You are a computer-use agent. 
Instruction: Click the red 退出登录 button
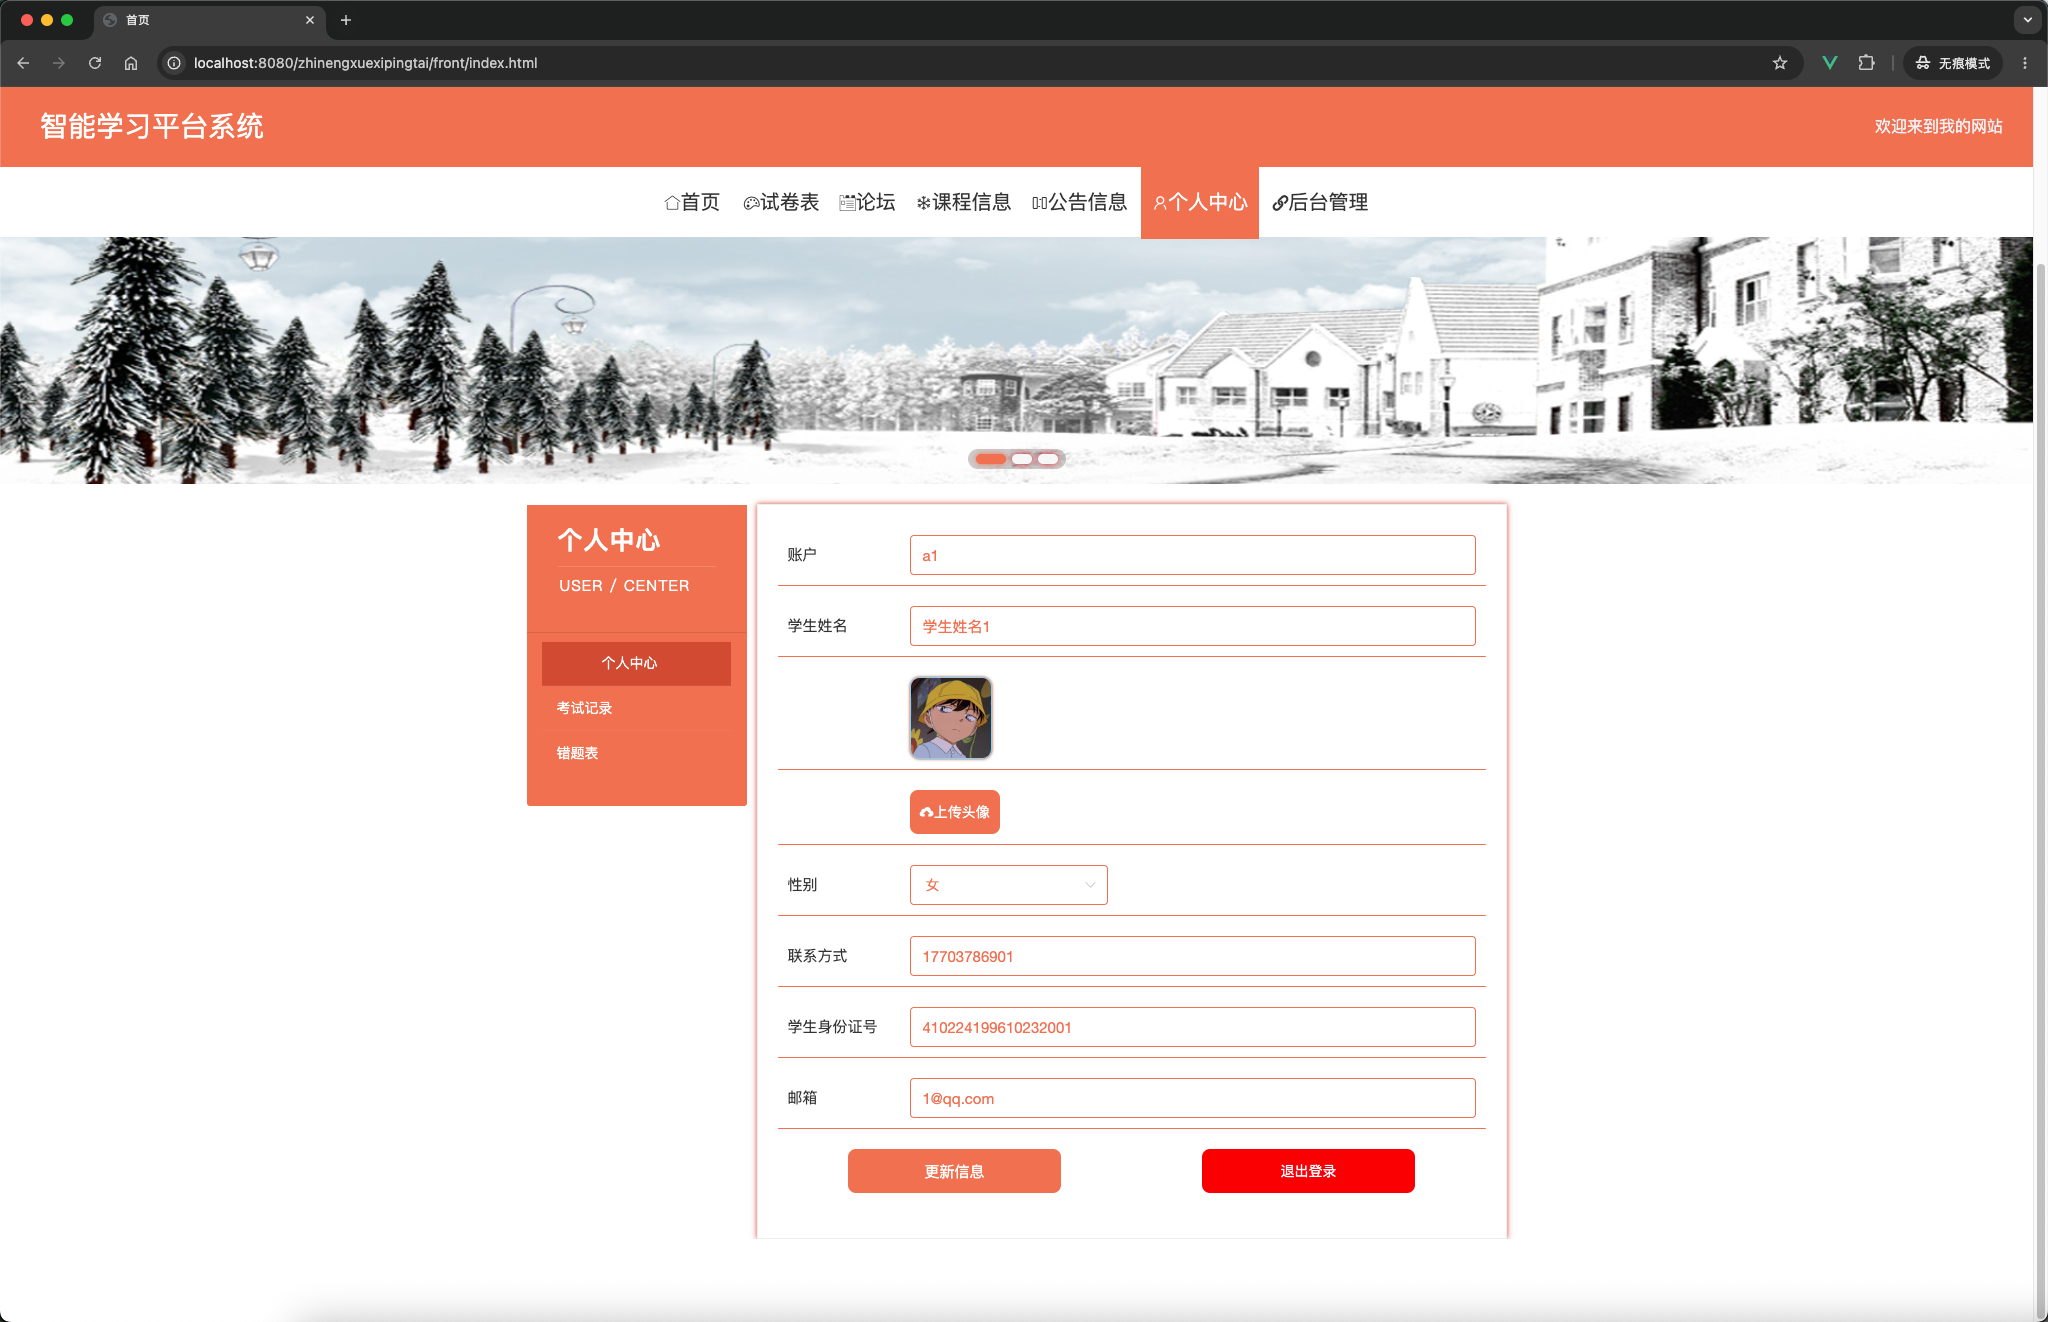(x=1308, y=1171)
